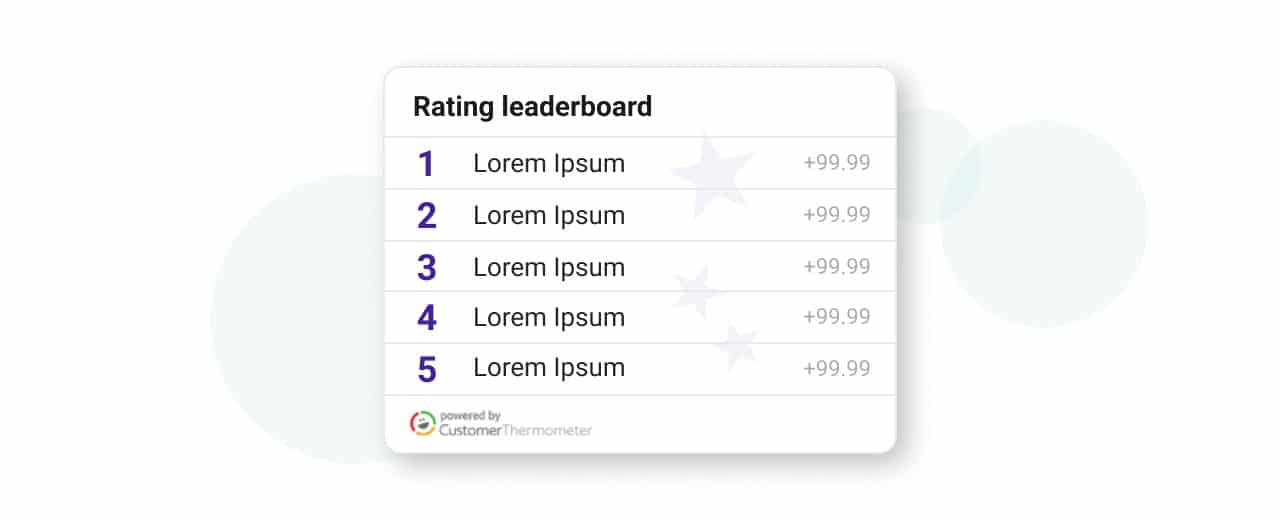Click the +99.99 score in rank 5 row

coord(837,368)
